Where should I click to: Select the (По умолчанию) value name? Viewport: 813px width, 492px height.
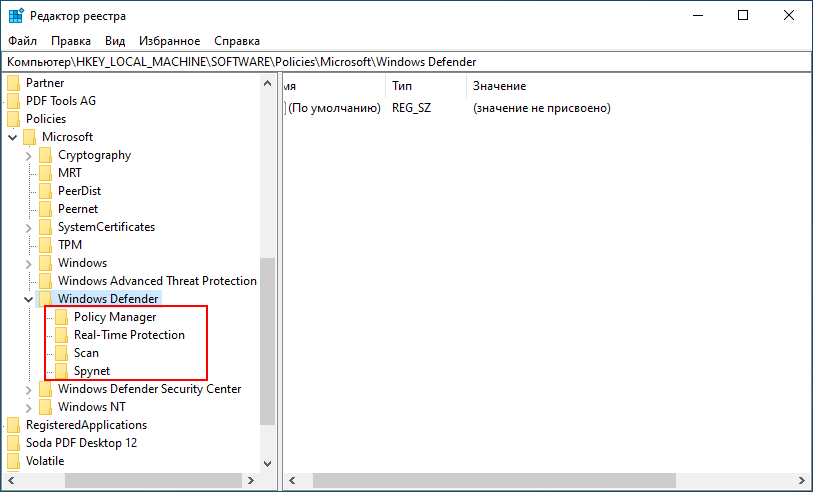pos(334,108)
